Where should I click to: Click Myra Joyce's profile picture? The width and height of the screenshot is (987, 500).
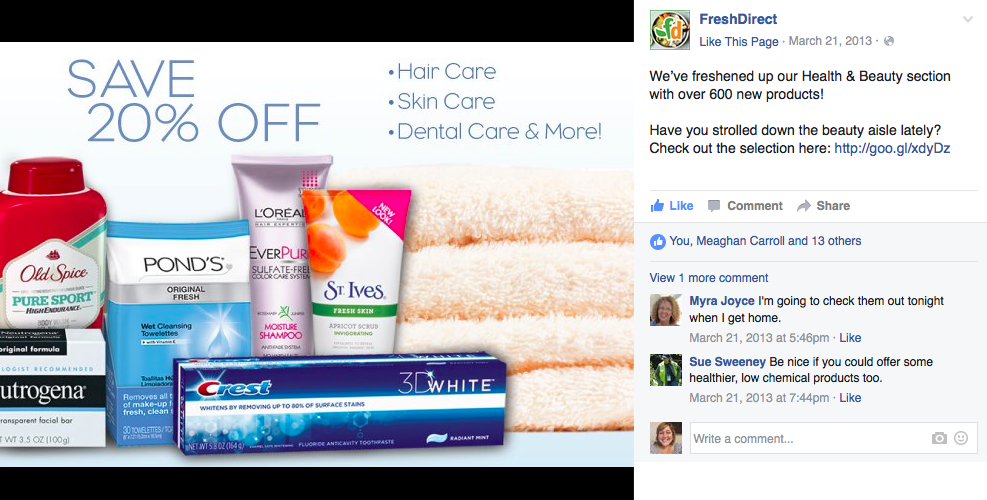(x=666, y=310)
